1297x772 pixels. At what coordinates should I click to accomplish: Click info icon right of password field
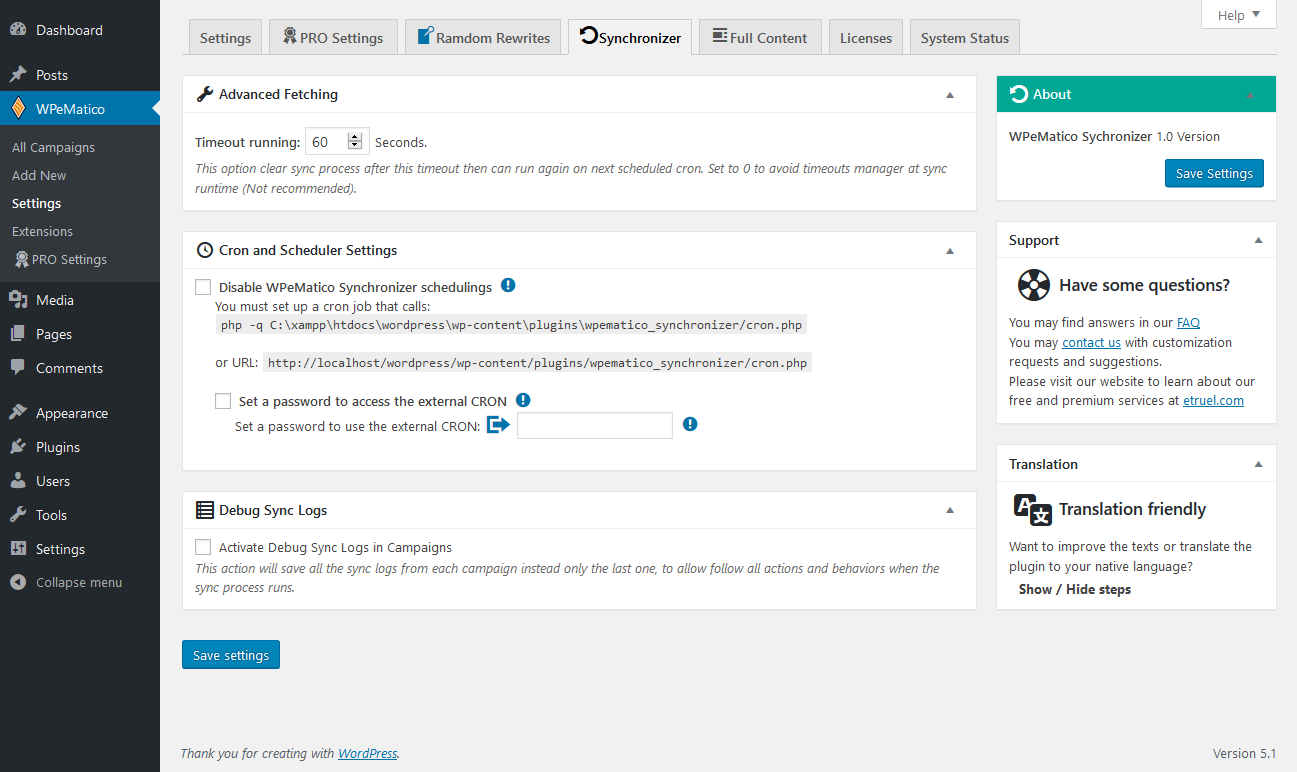click(690, 425)
